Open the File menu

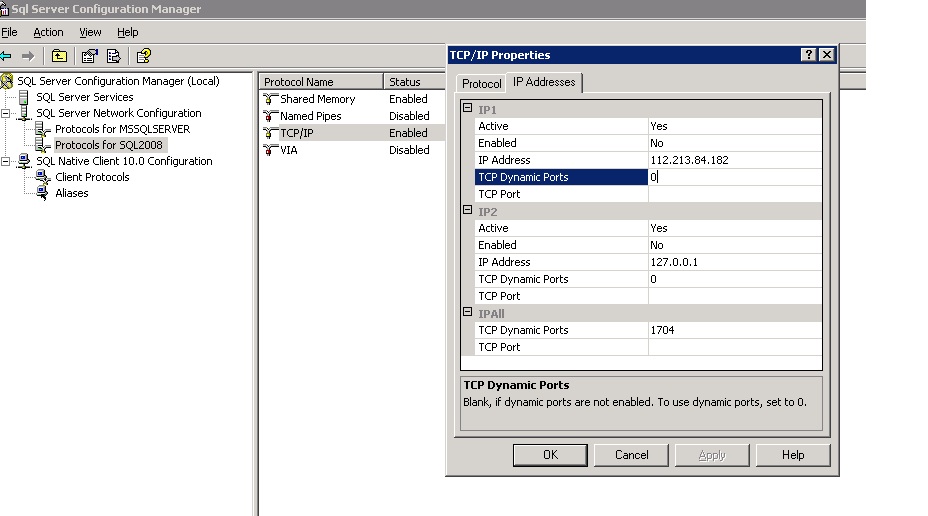[9, 32]
